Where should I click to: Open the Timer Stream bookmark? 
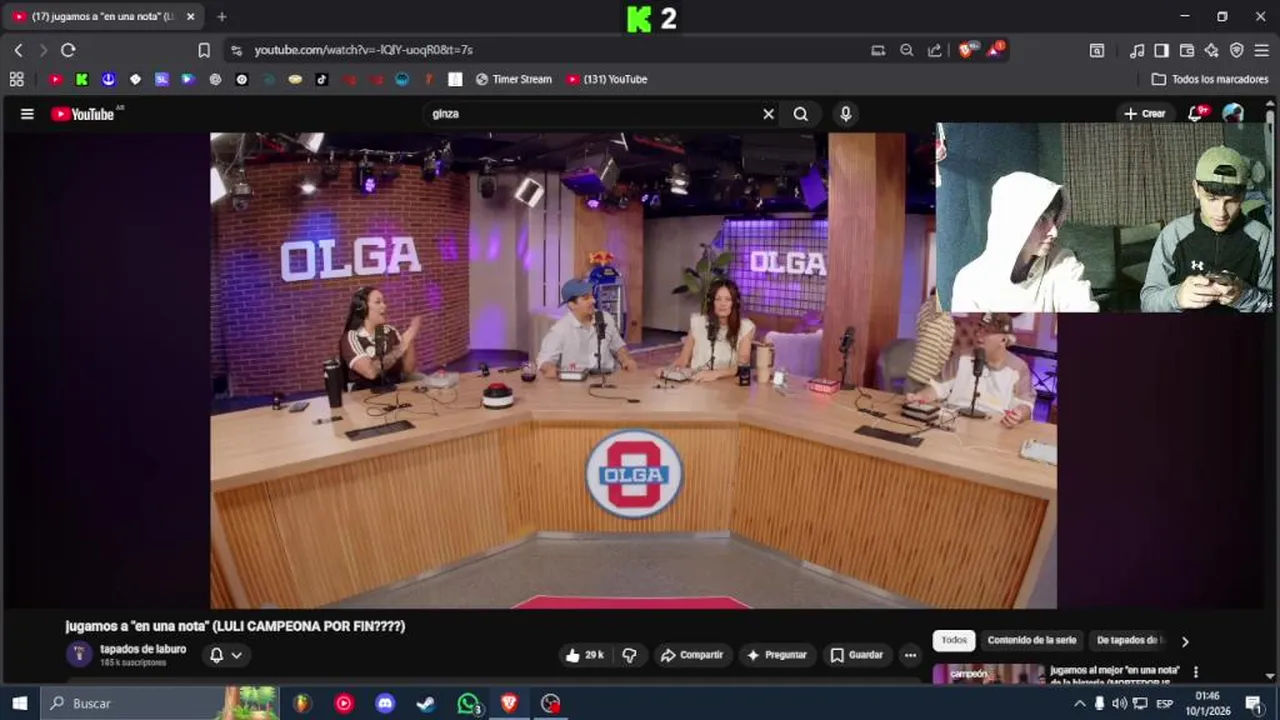point(513,79)
